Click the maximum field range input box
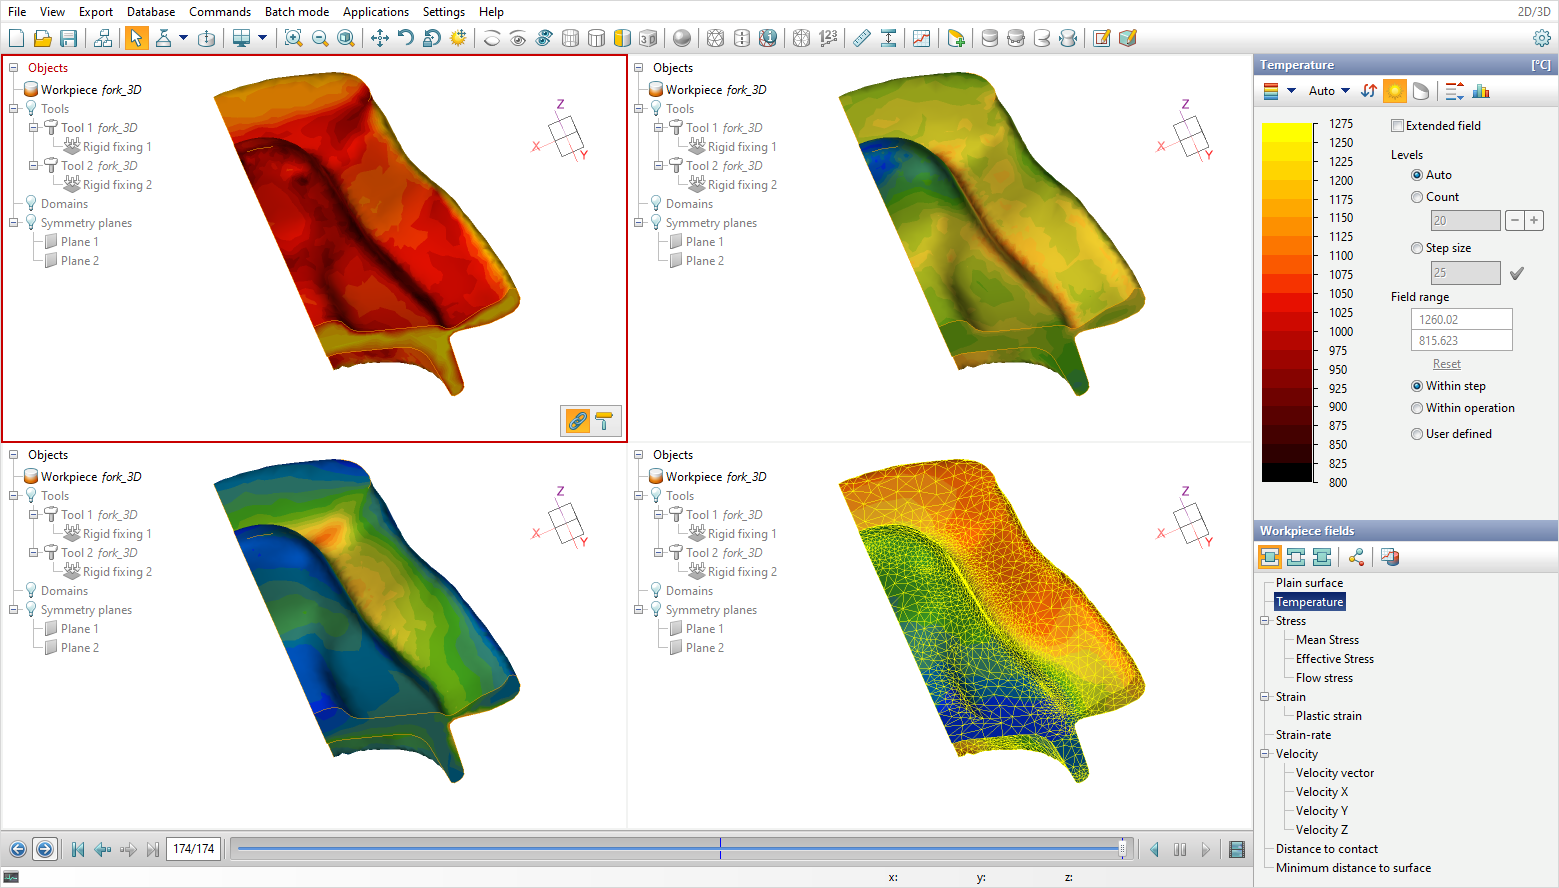 tap(1461, 320)
